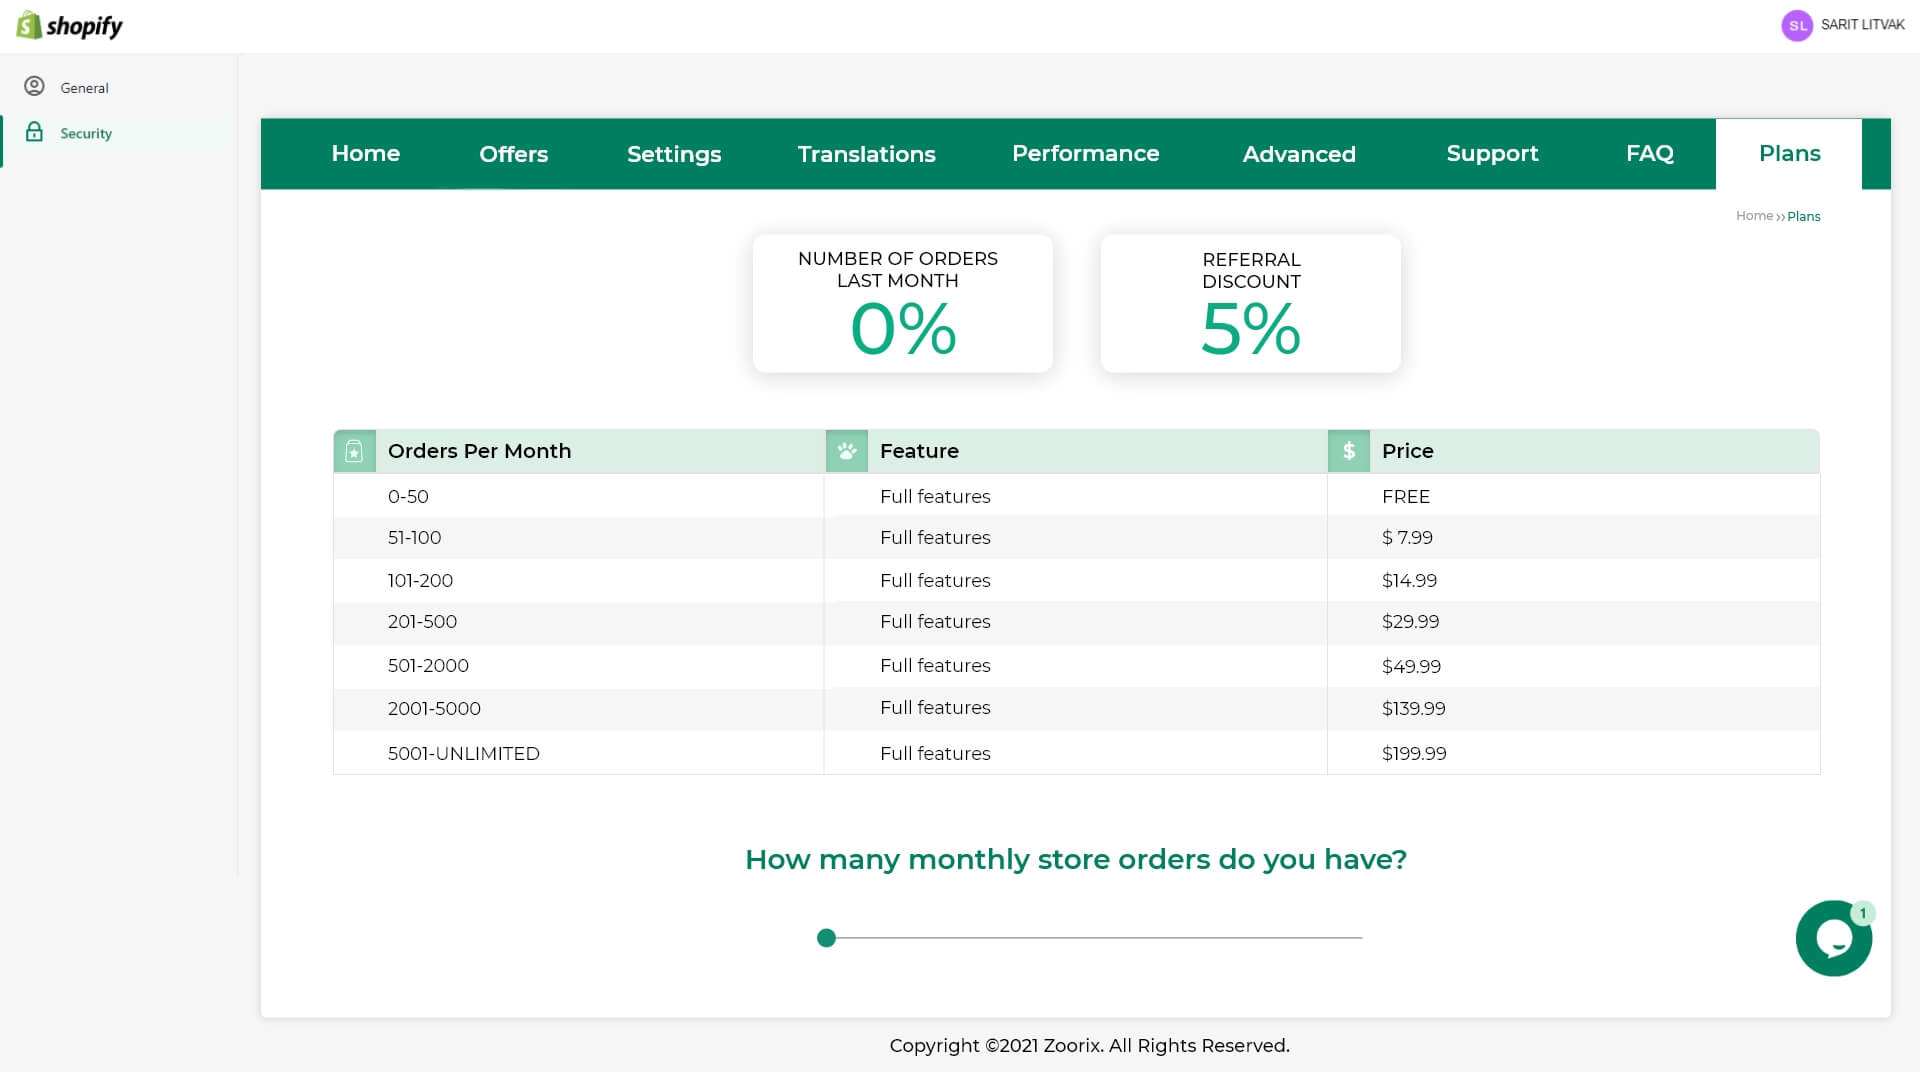Select the Plans tab
This screenshot has height=1072, width=1920.
tap(1789, 154)
